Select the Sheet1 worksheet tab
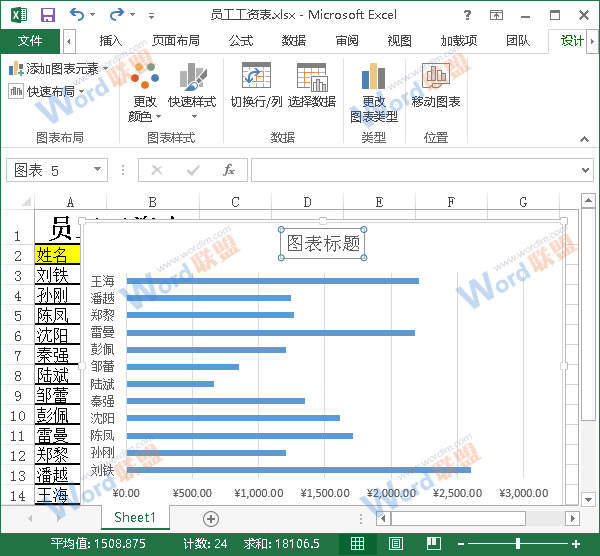The width and height of the screenshot is (600, 556). point(134,518)
